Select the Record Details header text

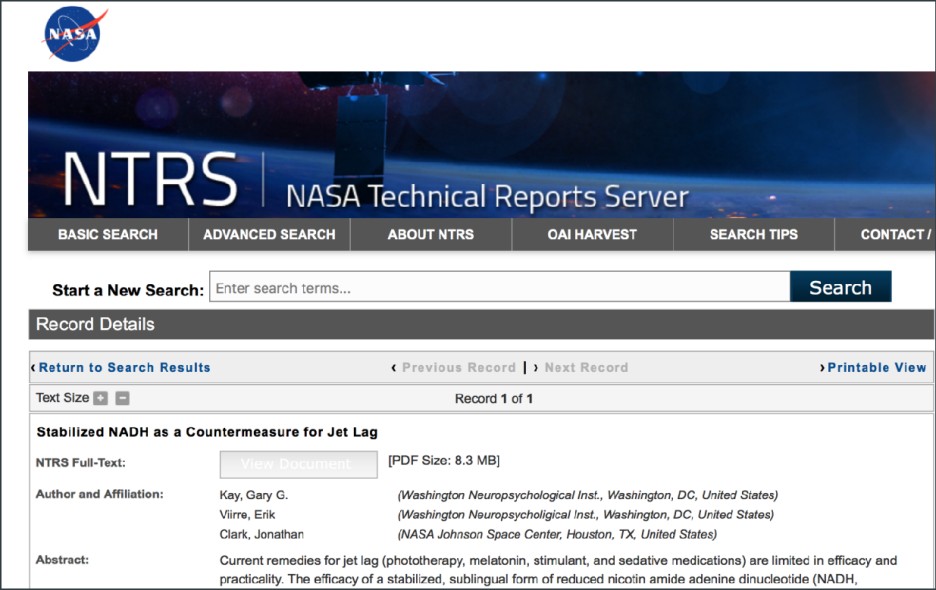(95, 324)
